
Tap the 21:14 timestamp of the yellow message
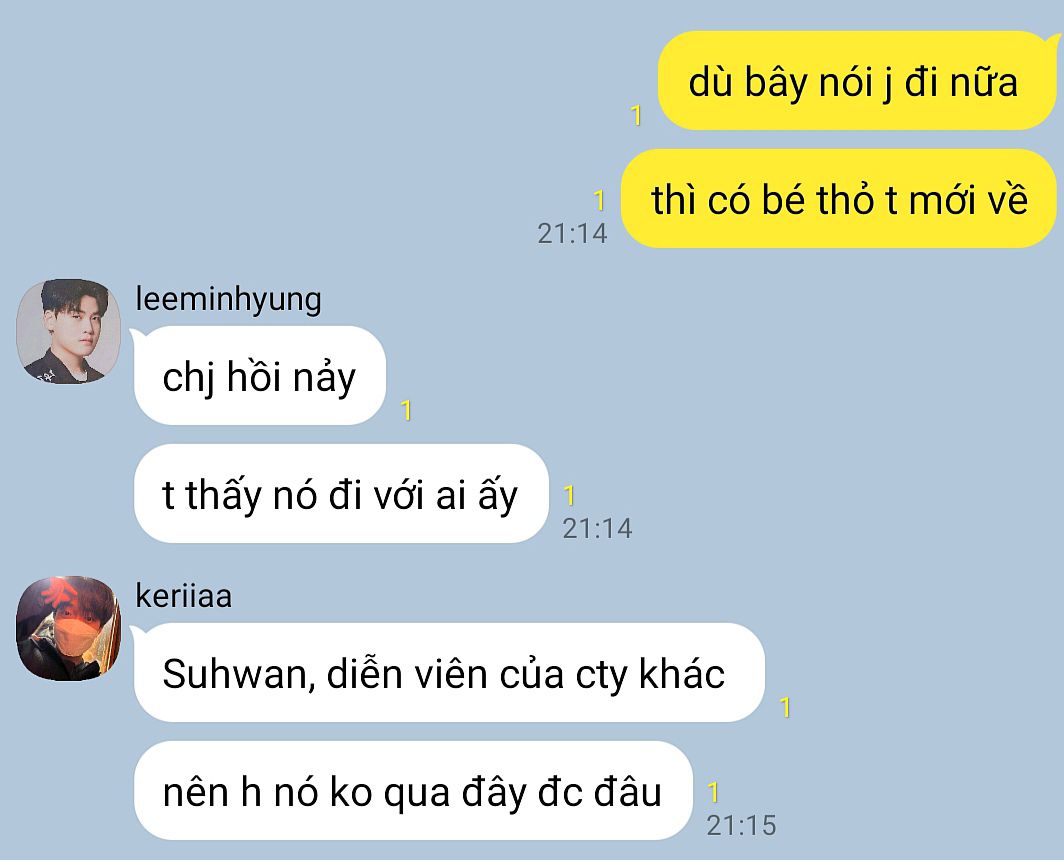pos(572,233)
